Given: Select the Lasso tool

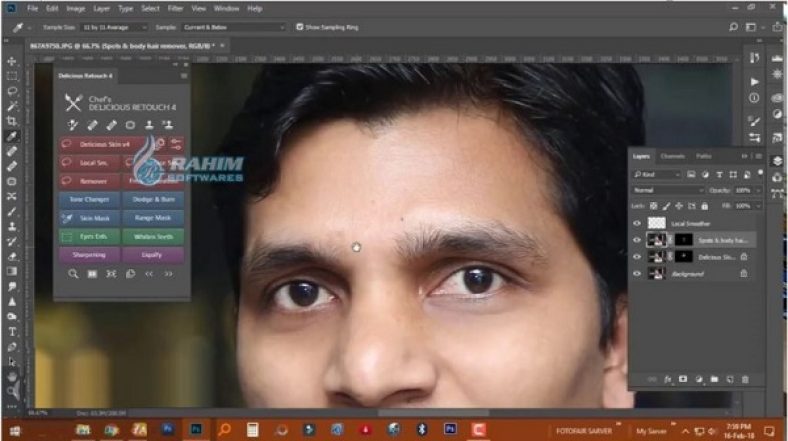Looking at the screenshot, I should (11, 91).
